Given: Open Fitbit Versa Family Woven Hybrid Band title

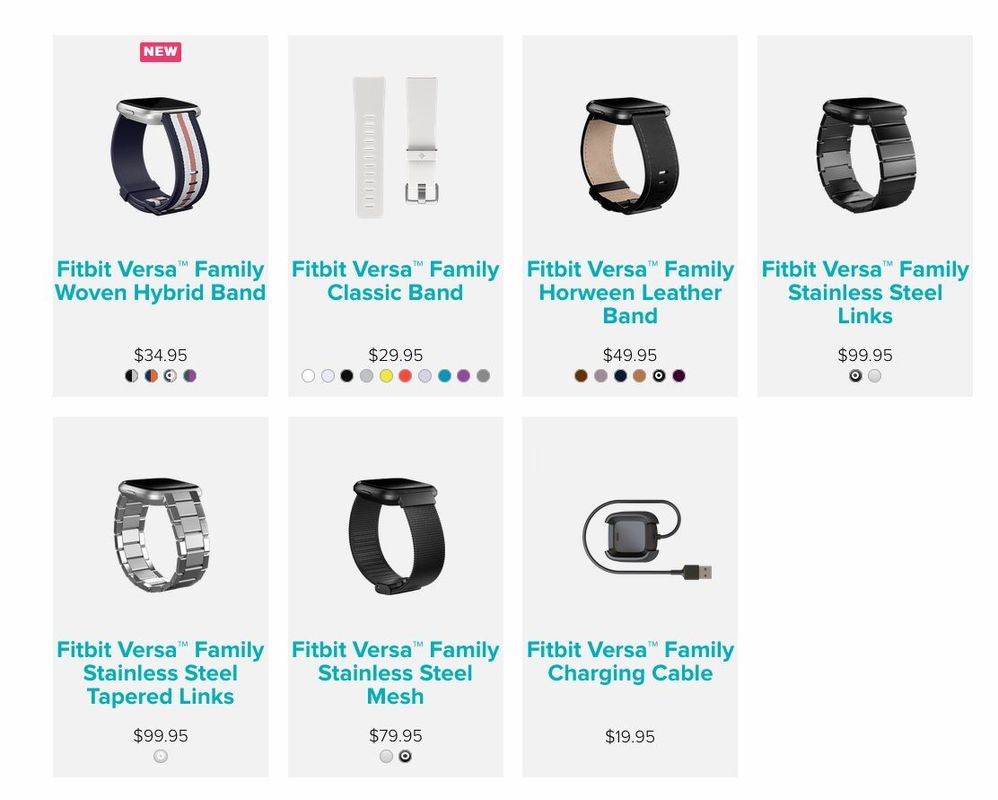Looking at the screenshot, I should (160, 281).
